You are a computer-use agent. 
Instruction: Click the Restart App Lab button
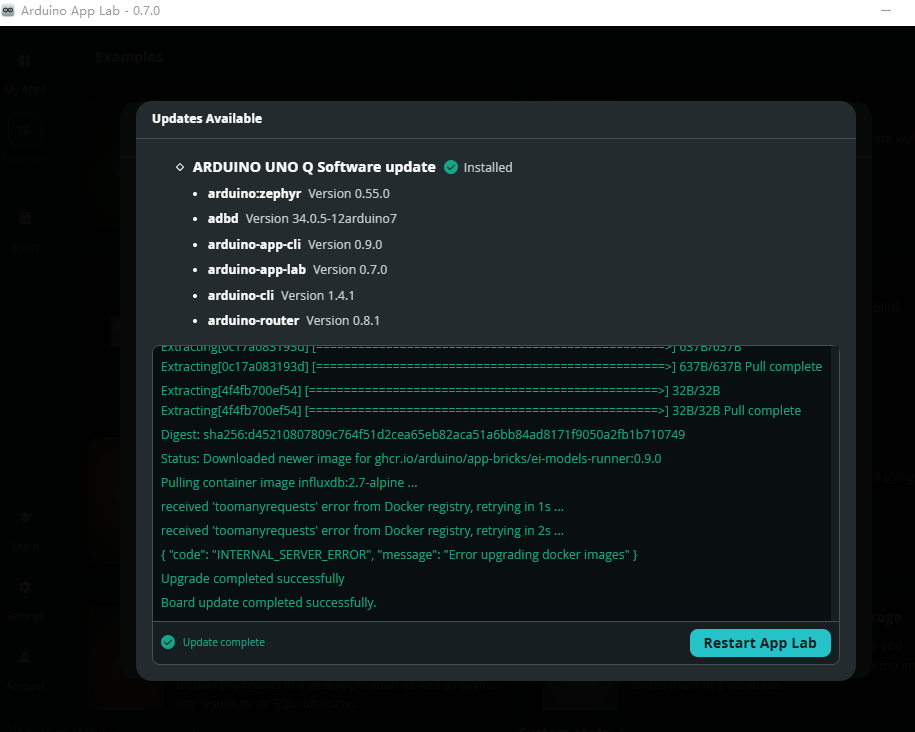pos(760,643)
